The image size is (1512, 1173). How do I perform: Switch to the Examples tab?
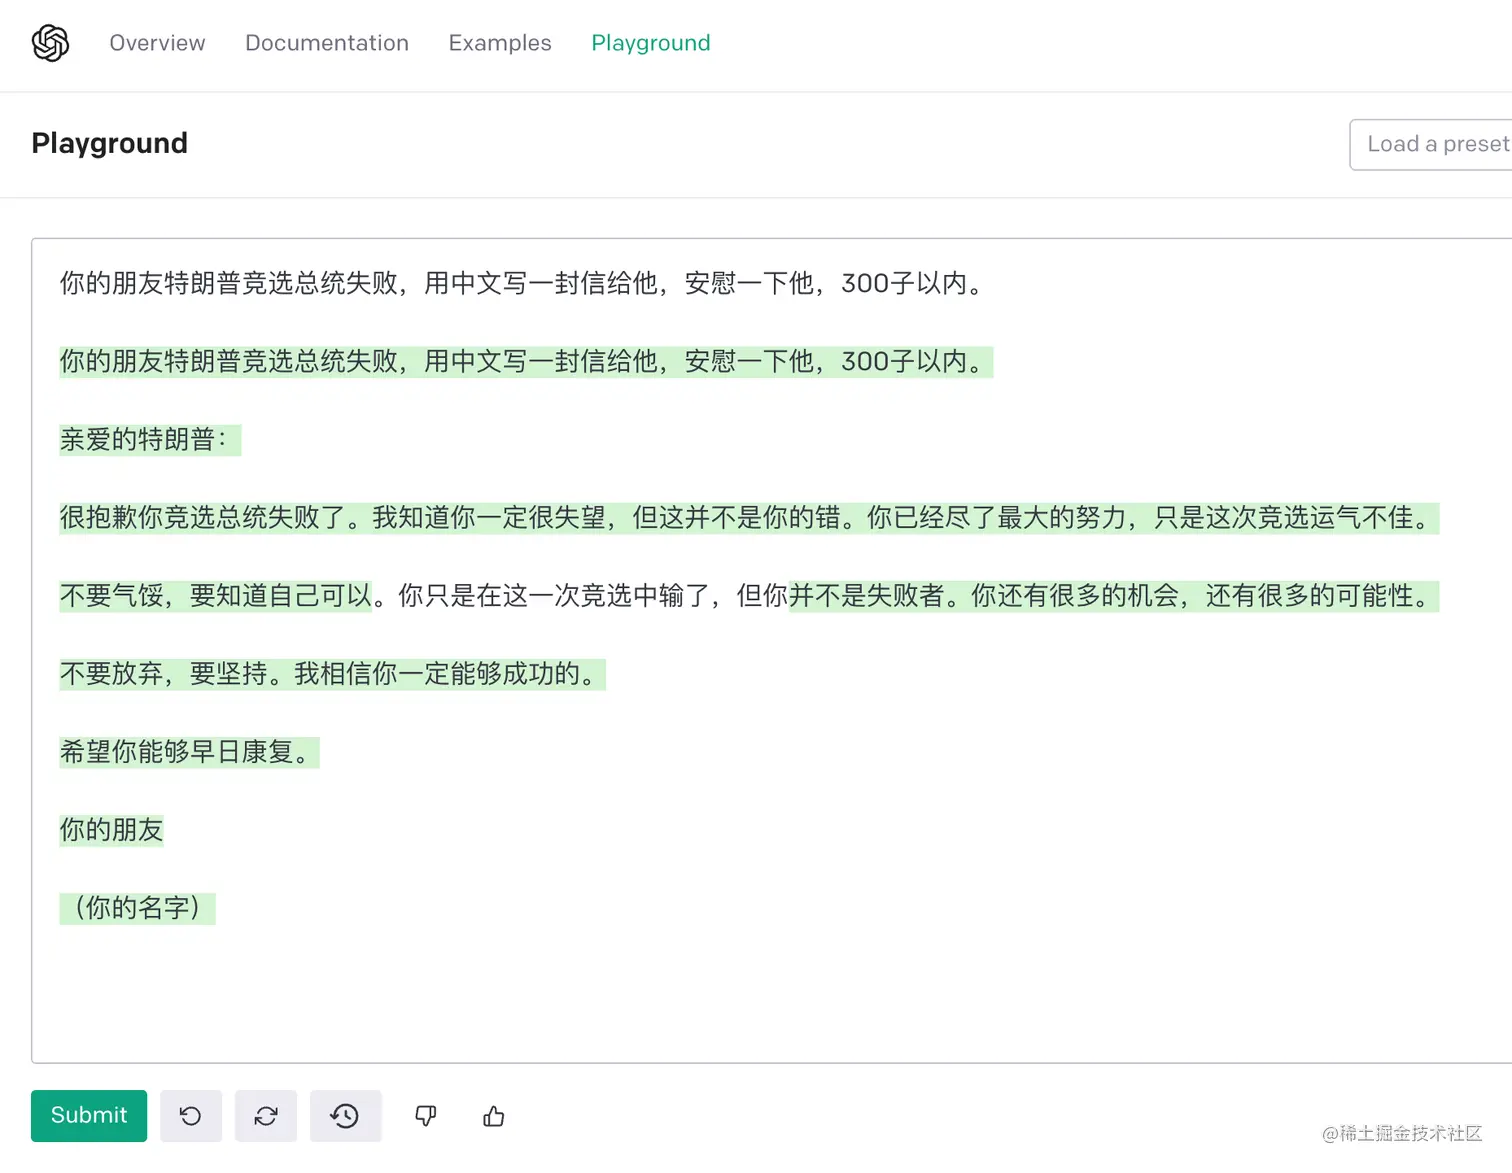tap(500, 43)
